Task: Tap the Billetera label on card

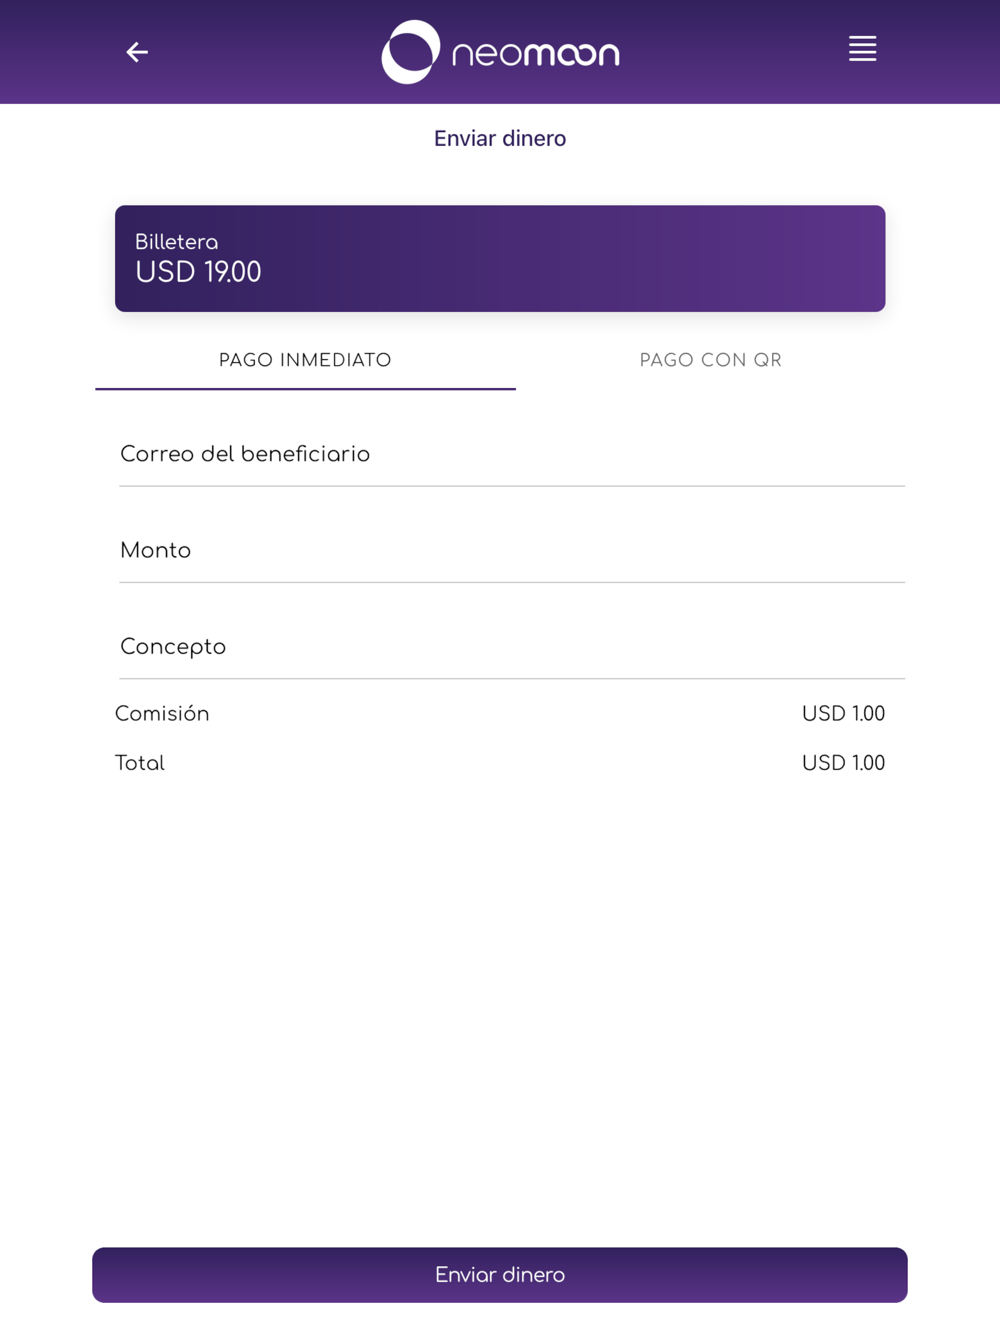Action: pyautogui.click(x=176, y=242)
